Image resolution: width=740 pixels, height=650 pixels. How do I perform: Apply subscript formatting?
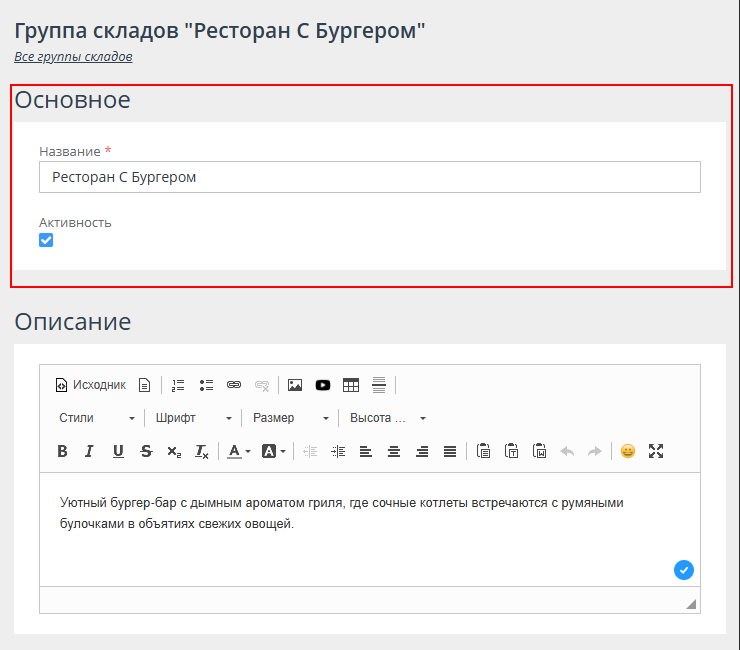[174, 452]
